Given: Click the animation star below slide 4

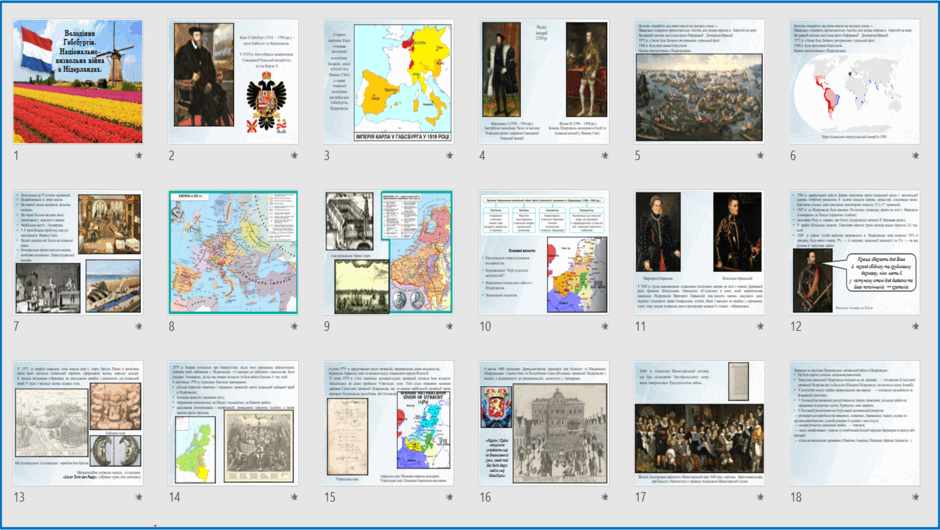Looking at the screenshot, I should [605, 156].
